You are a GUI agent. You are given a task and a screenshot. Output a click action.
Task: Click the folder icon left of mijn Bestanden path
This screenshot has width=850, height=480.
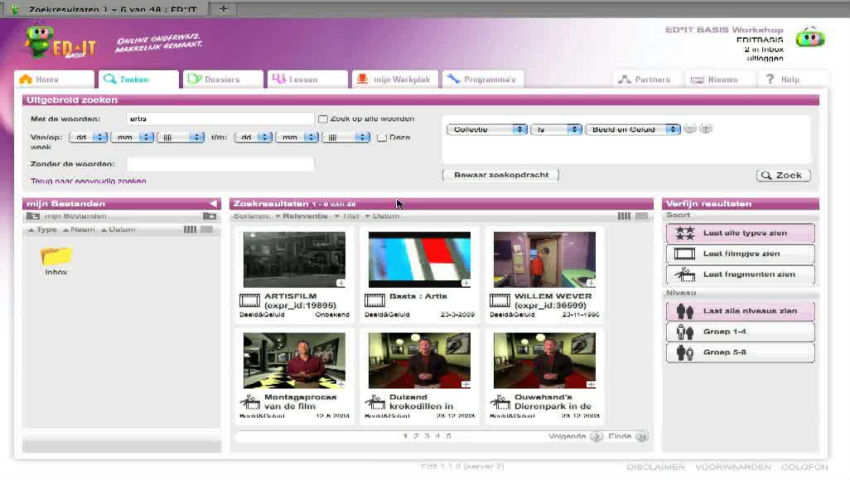(33, 216)
